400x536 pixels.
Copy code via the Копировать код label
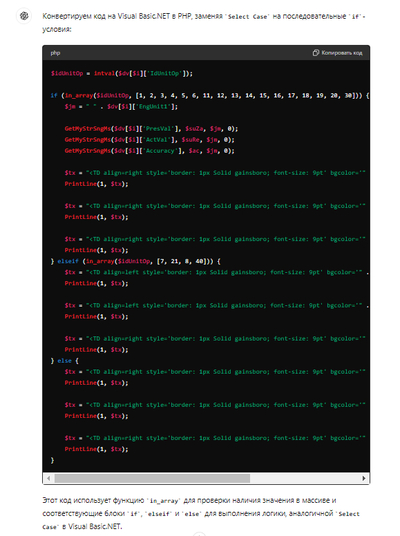(342, 53)
